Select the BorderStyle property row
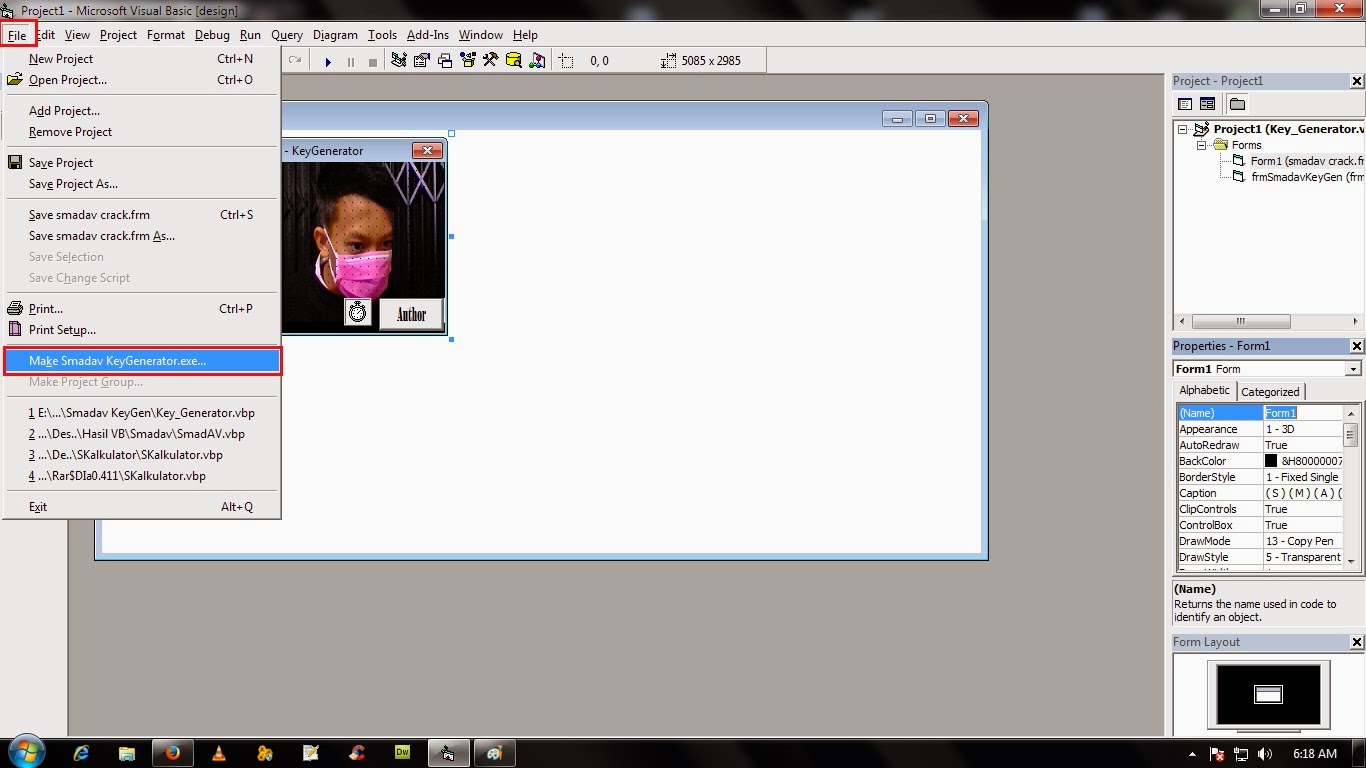This screenshot has width=1366, height=768. [x=1259, y=477]
